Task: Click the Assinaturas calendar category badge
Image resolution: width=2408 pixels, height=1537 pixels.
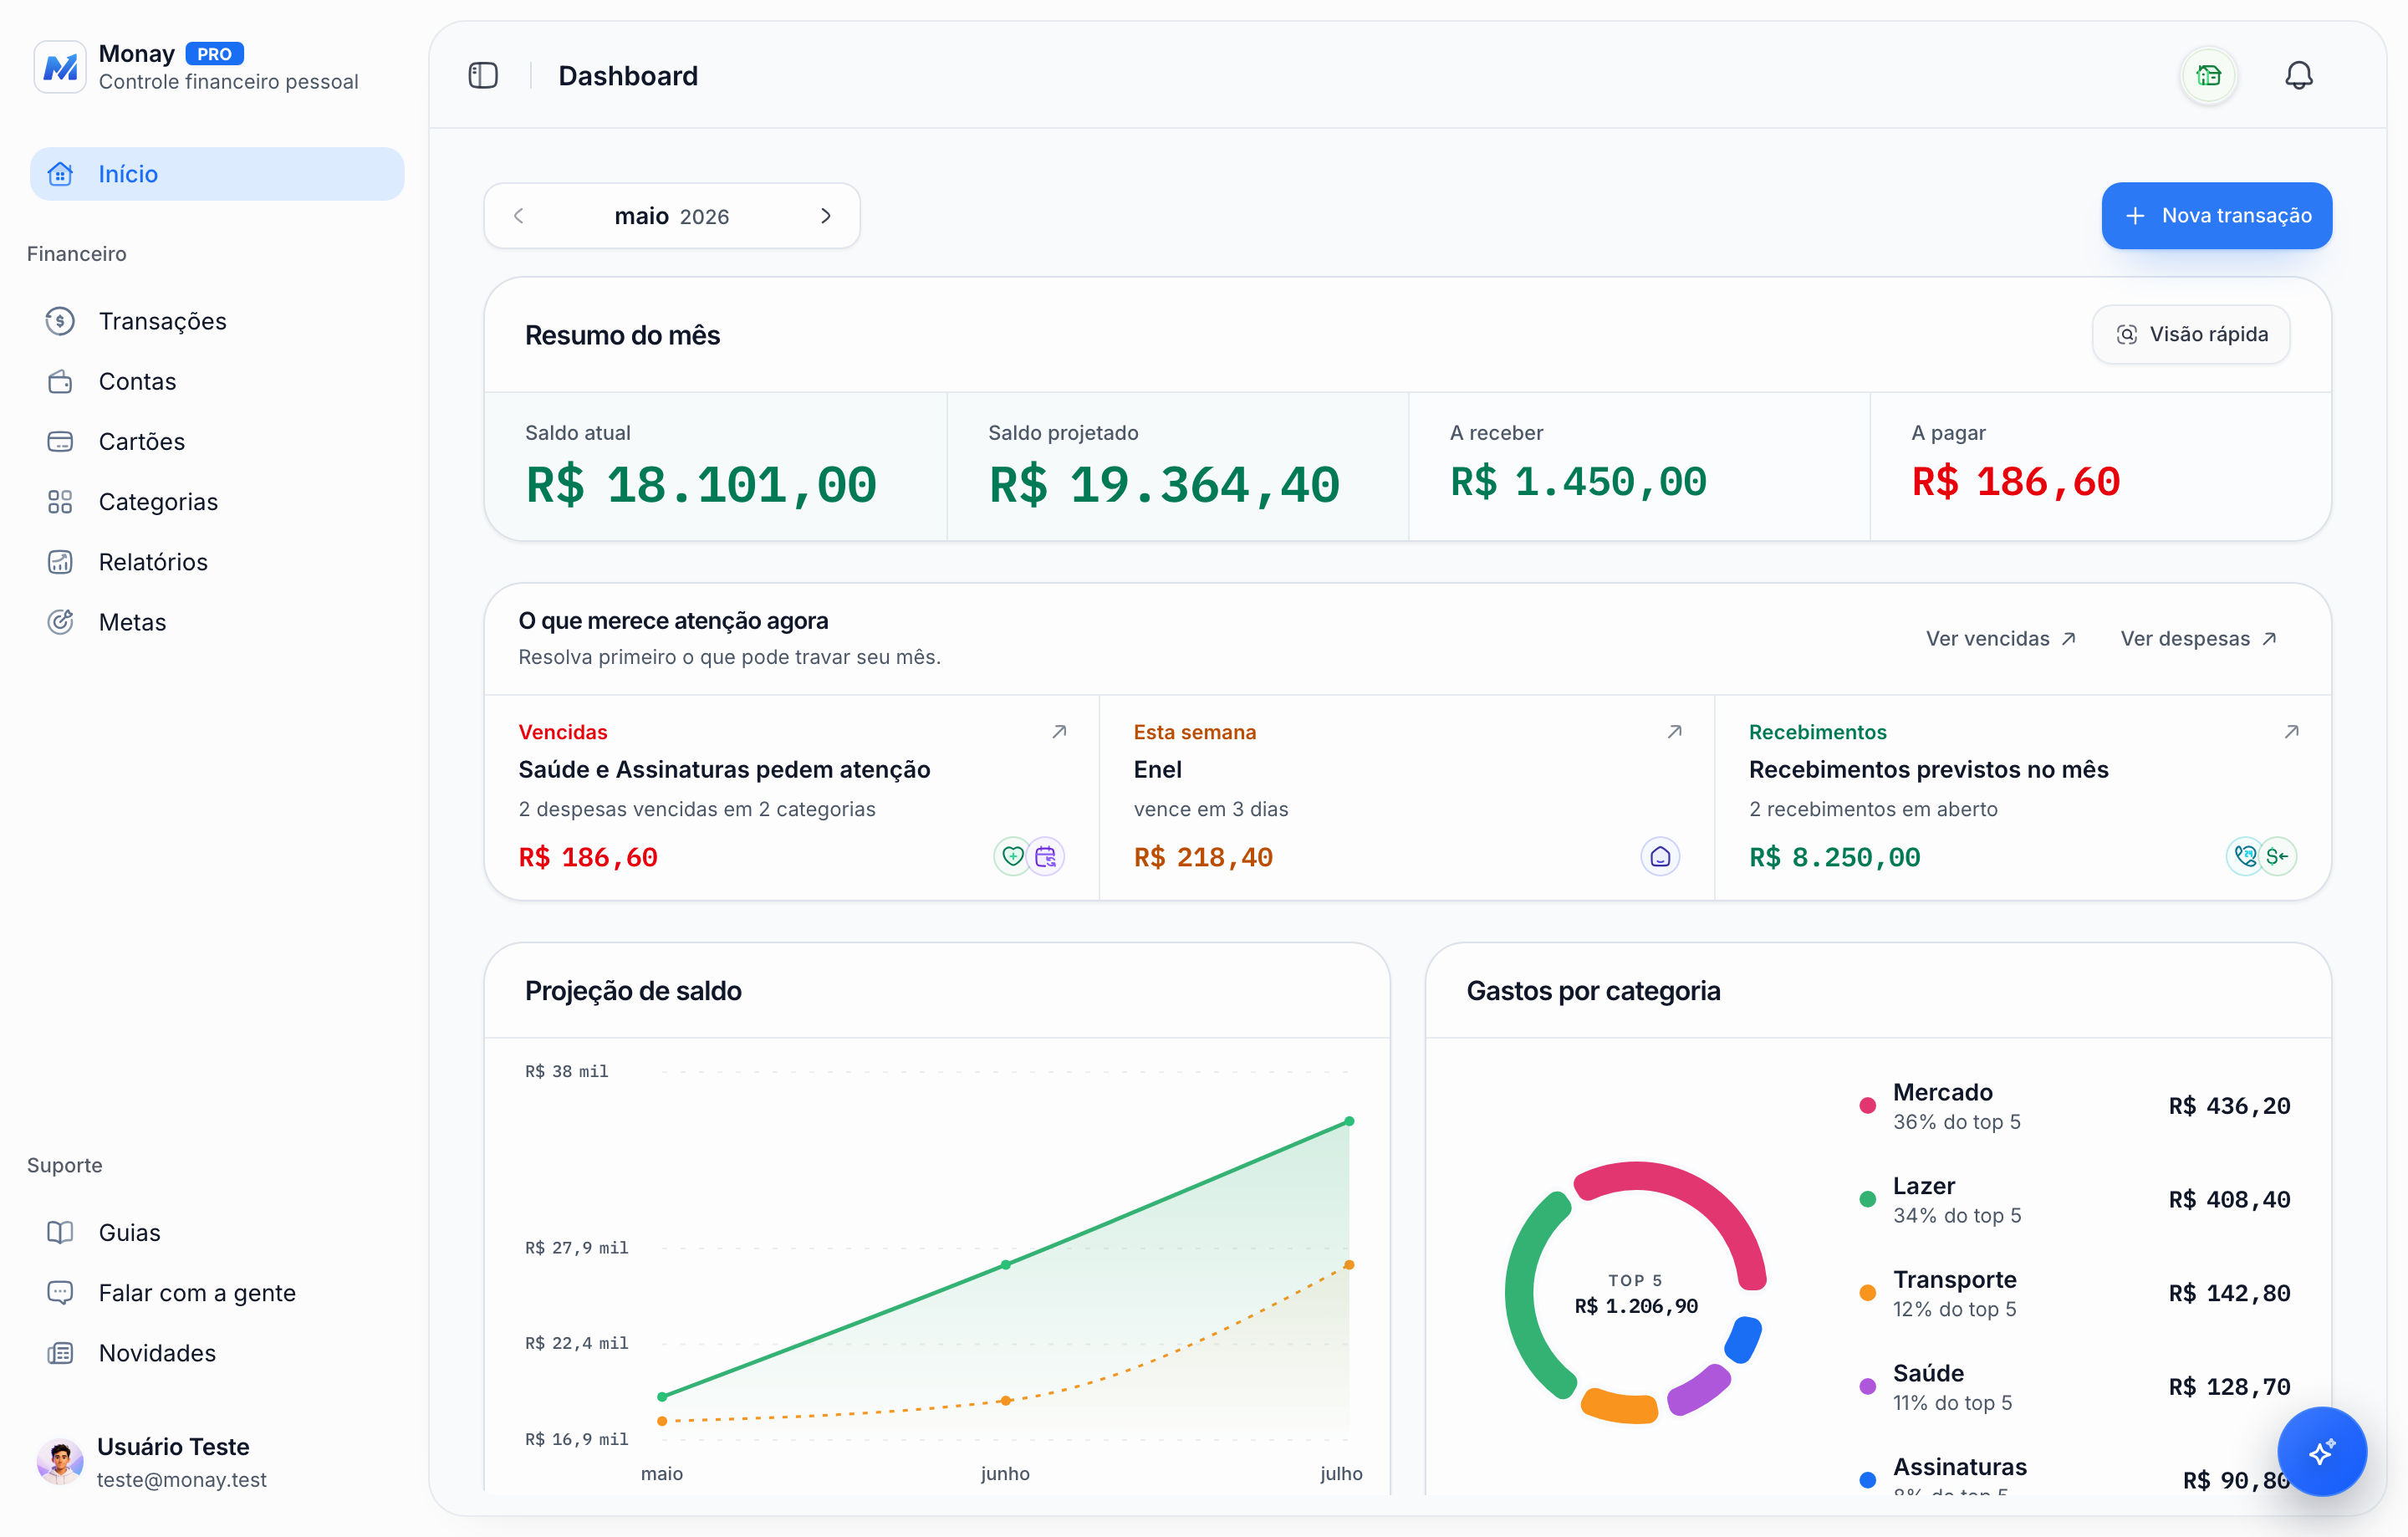Action: pyautogui.click(x=1046, y=856)
